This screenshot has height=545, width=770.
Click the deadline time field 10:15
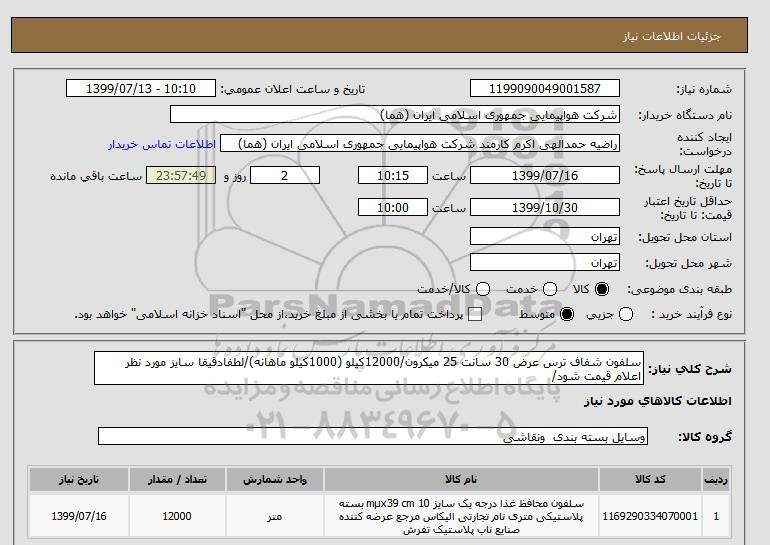click(x=393, y=175)
